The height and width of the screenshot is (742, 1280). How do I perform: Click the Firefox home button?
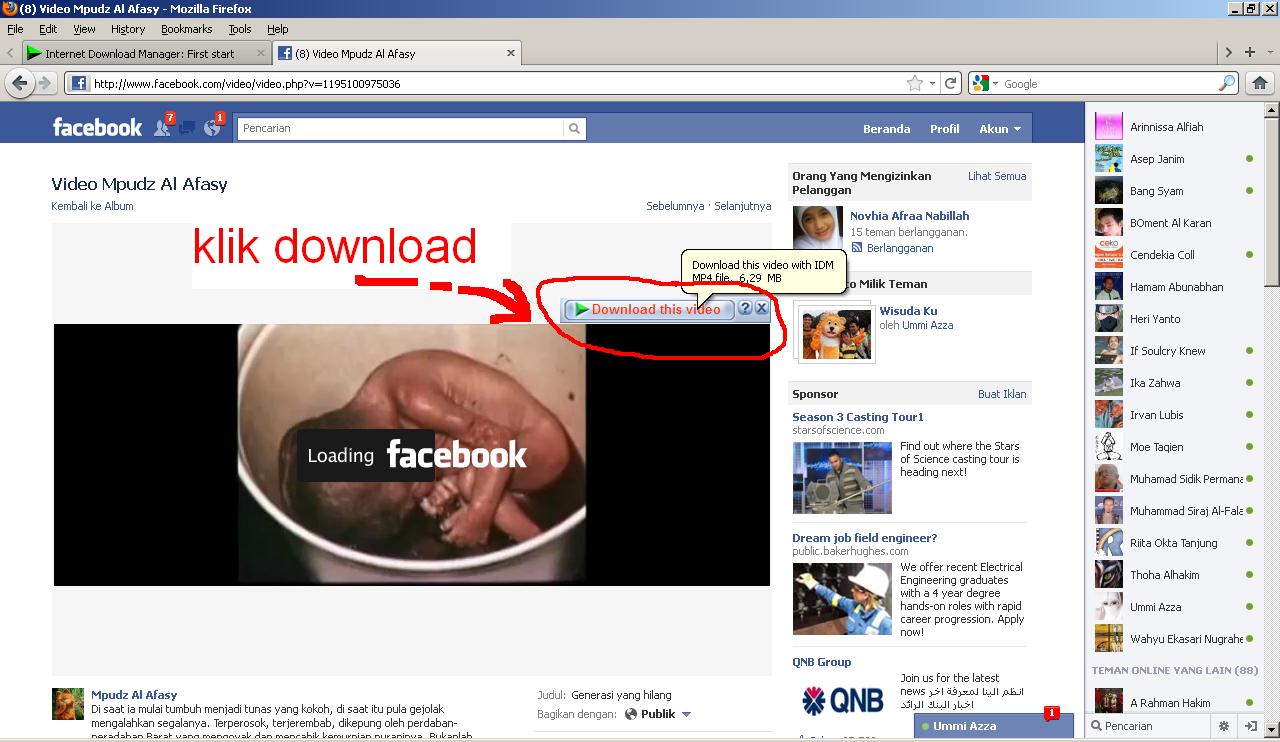1260,84
